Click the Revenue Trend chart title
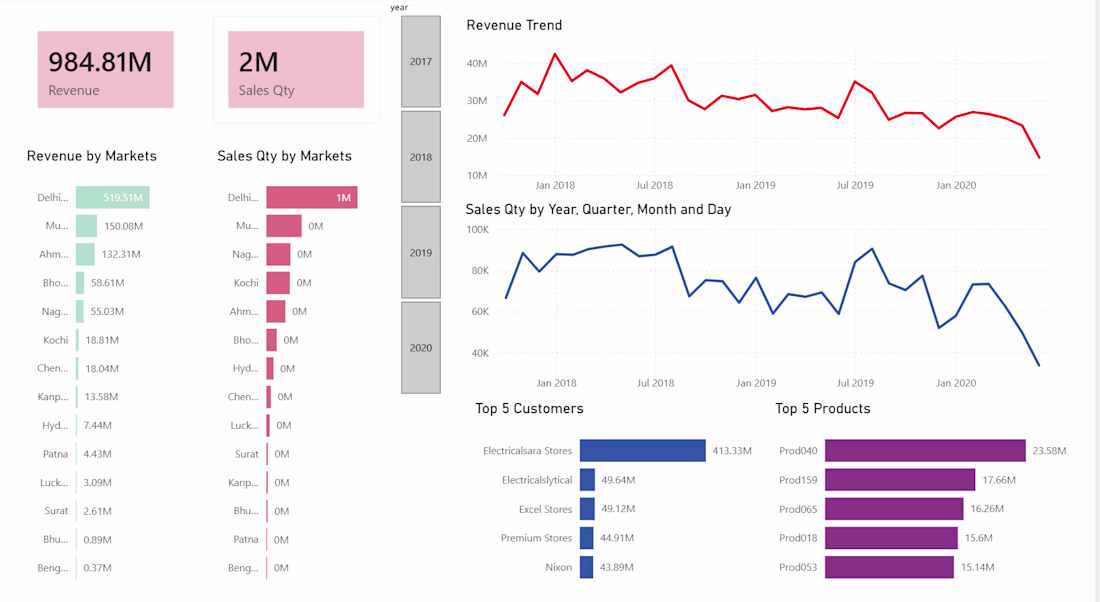The image size is (1100, 602). click(514, 25)
